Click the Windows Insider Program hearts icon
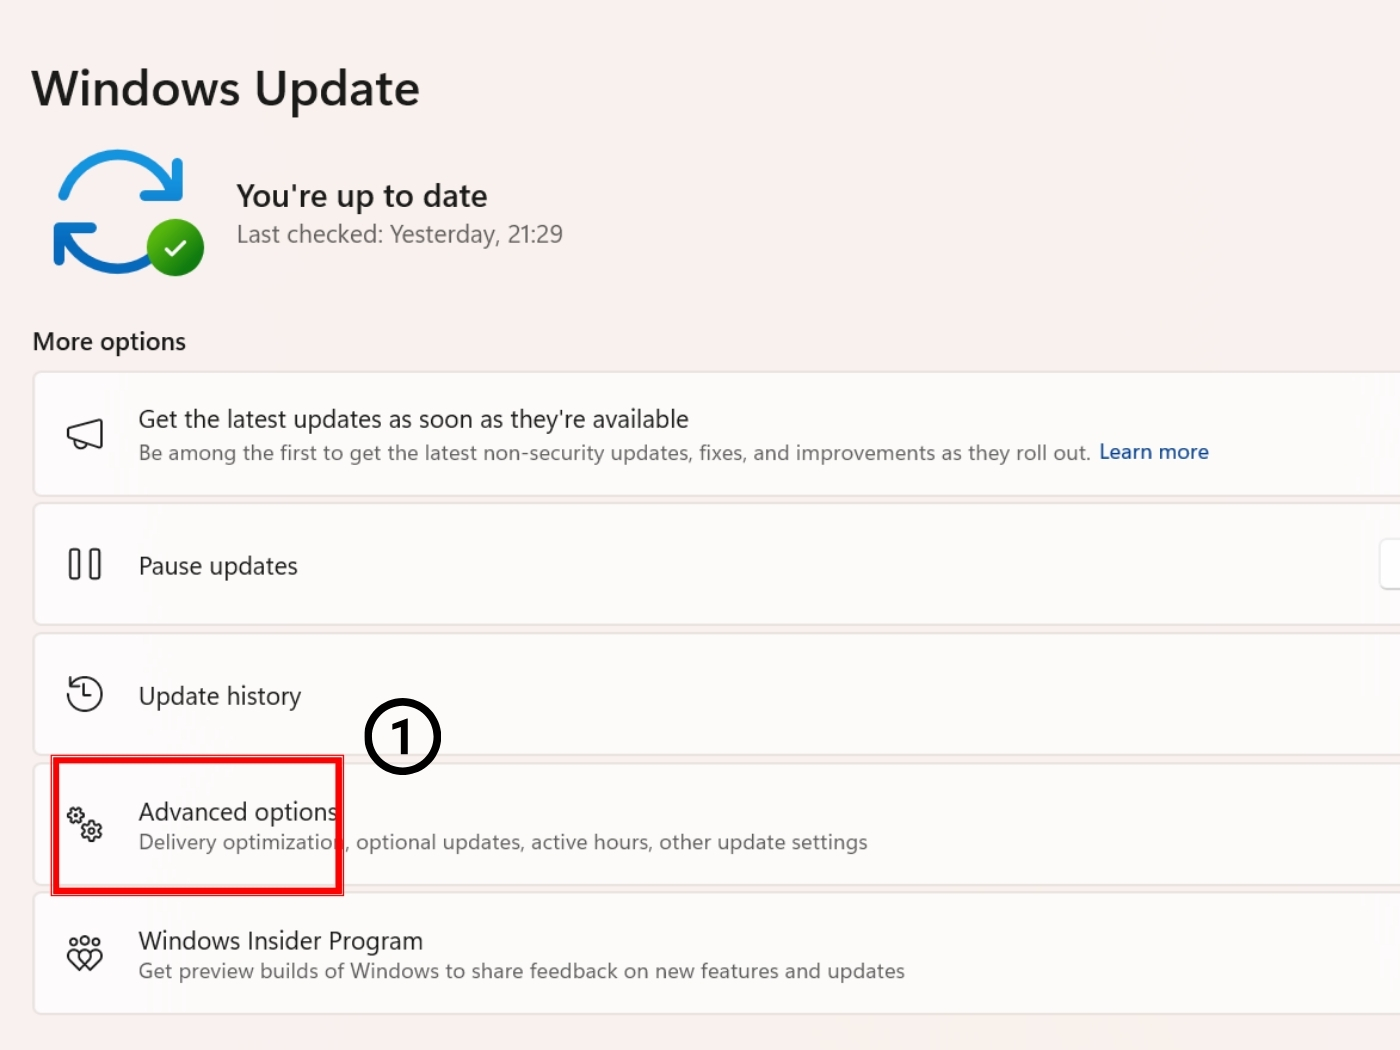This screenshot has width=1400, height=1050. 85,953
